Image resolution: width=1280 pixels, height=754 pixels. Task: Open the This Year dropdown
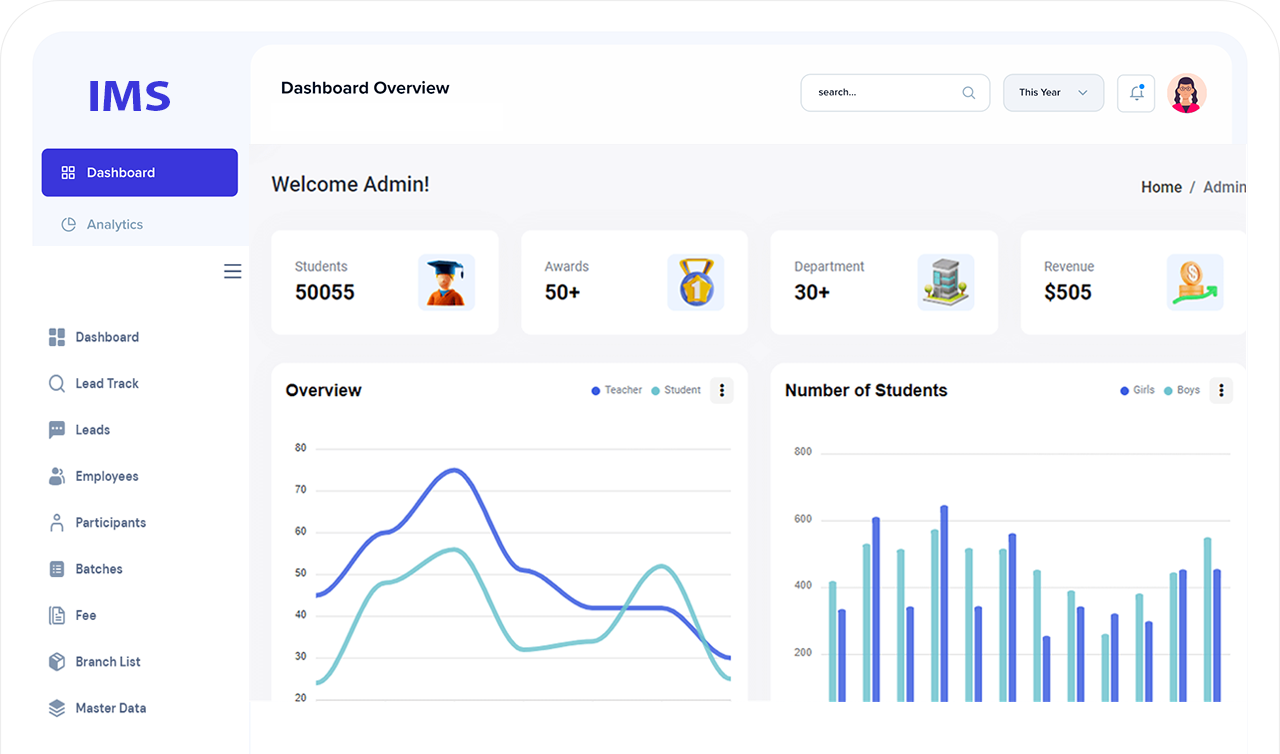[1053, 93]
